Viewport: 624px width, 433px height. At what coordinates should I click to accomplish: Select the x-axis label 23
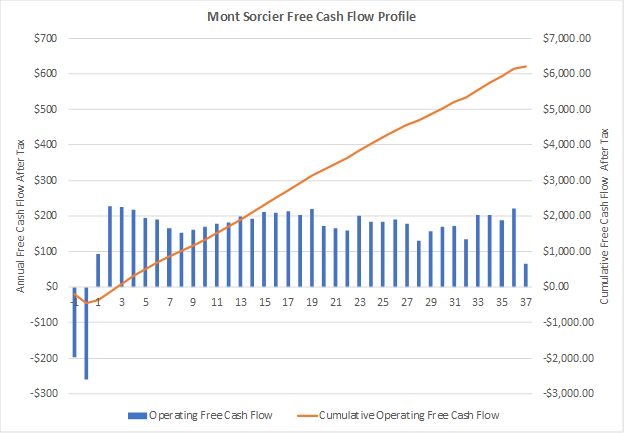click(x=360, y=302)
